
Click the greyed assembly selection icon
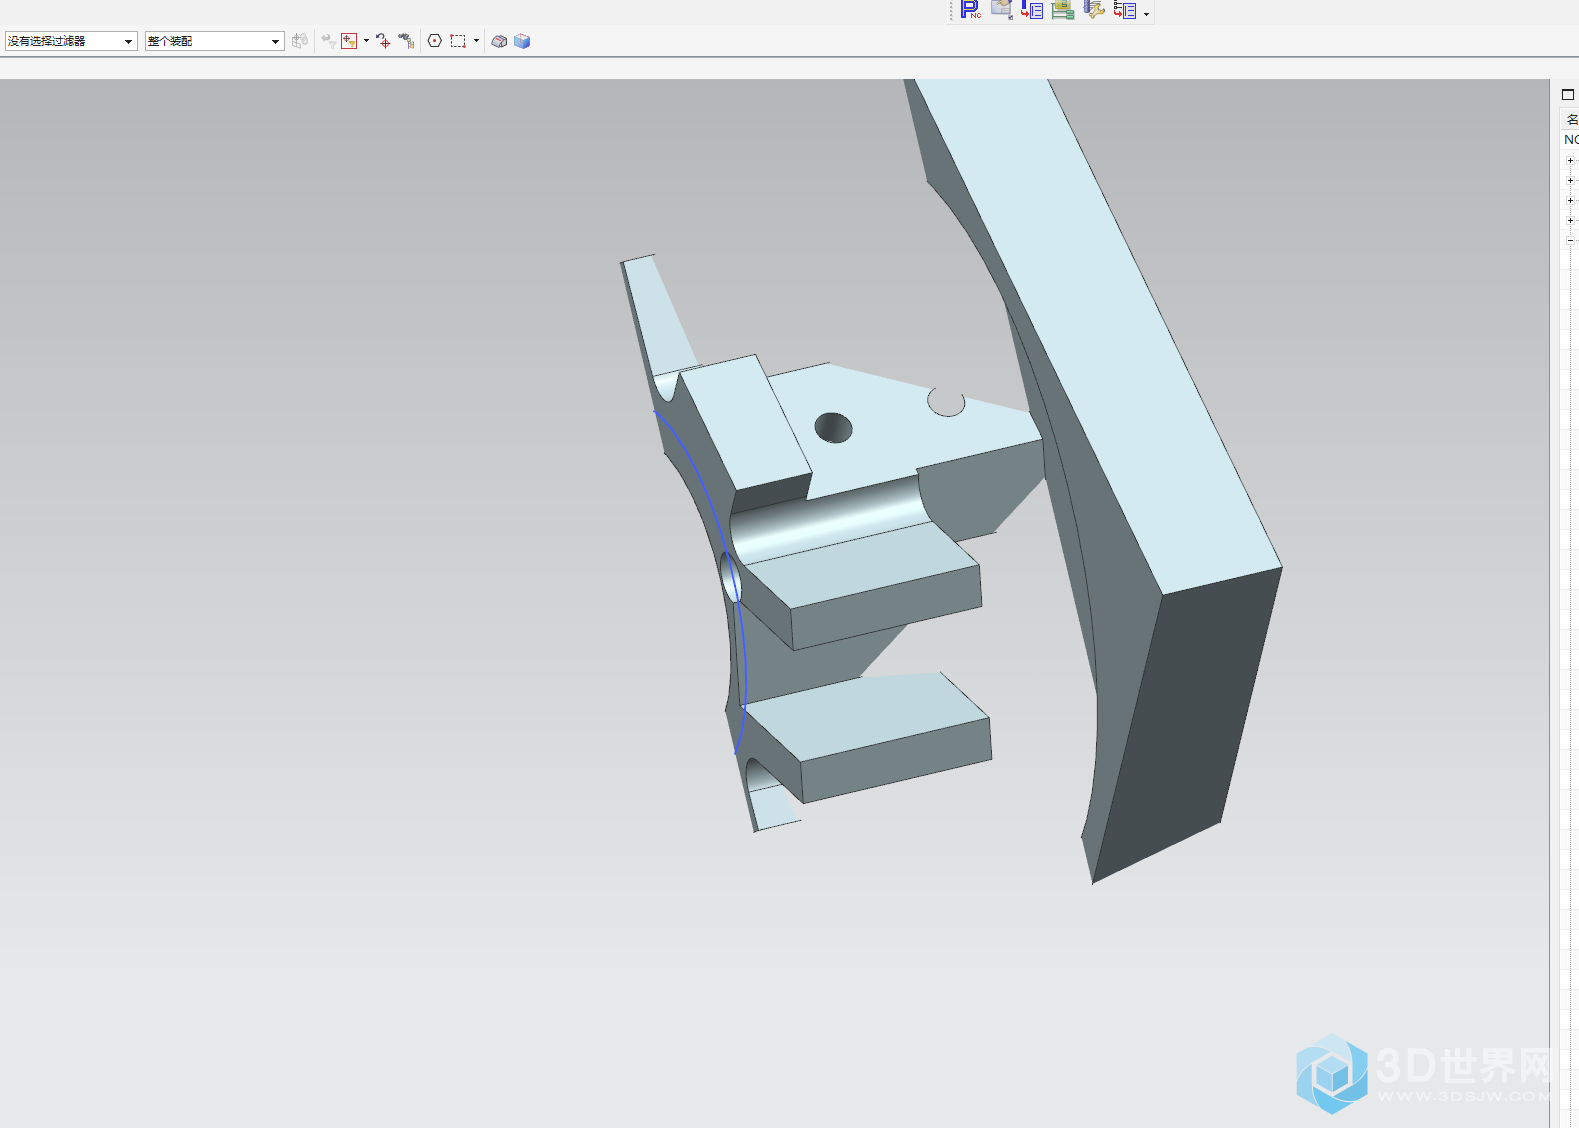pyautogui.click(x=300, y=41)
